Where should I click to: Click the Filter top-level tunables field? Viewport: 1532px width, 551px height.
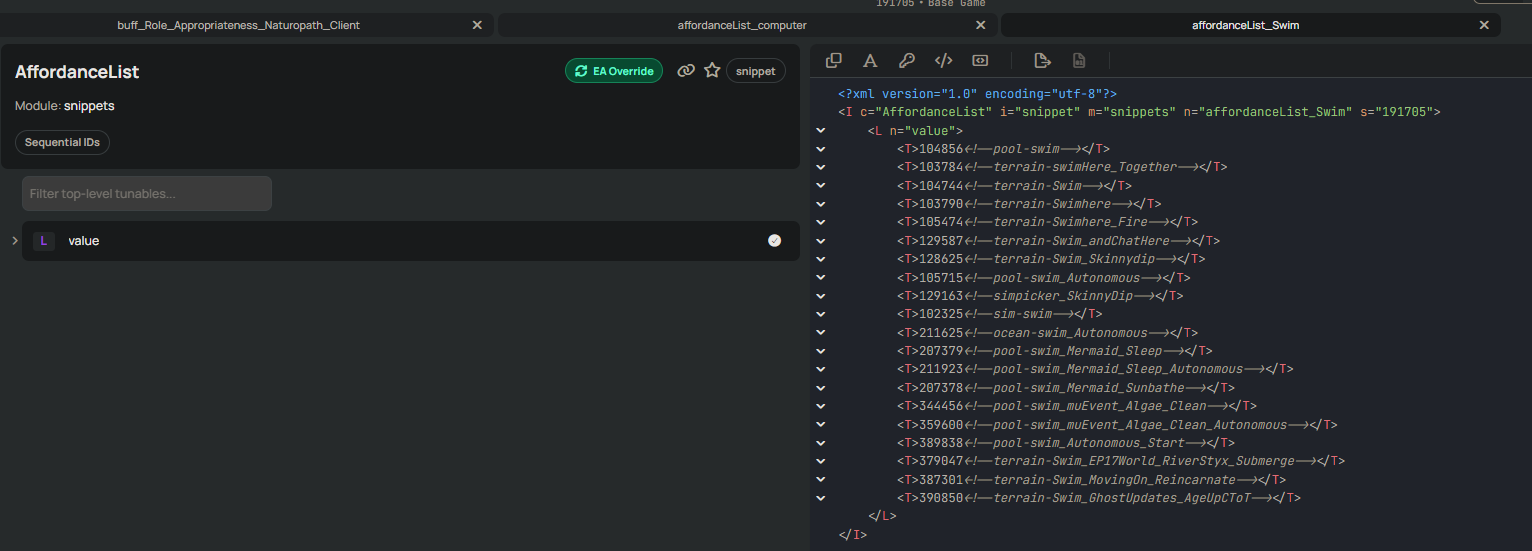(x=147, y=194)
